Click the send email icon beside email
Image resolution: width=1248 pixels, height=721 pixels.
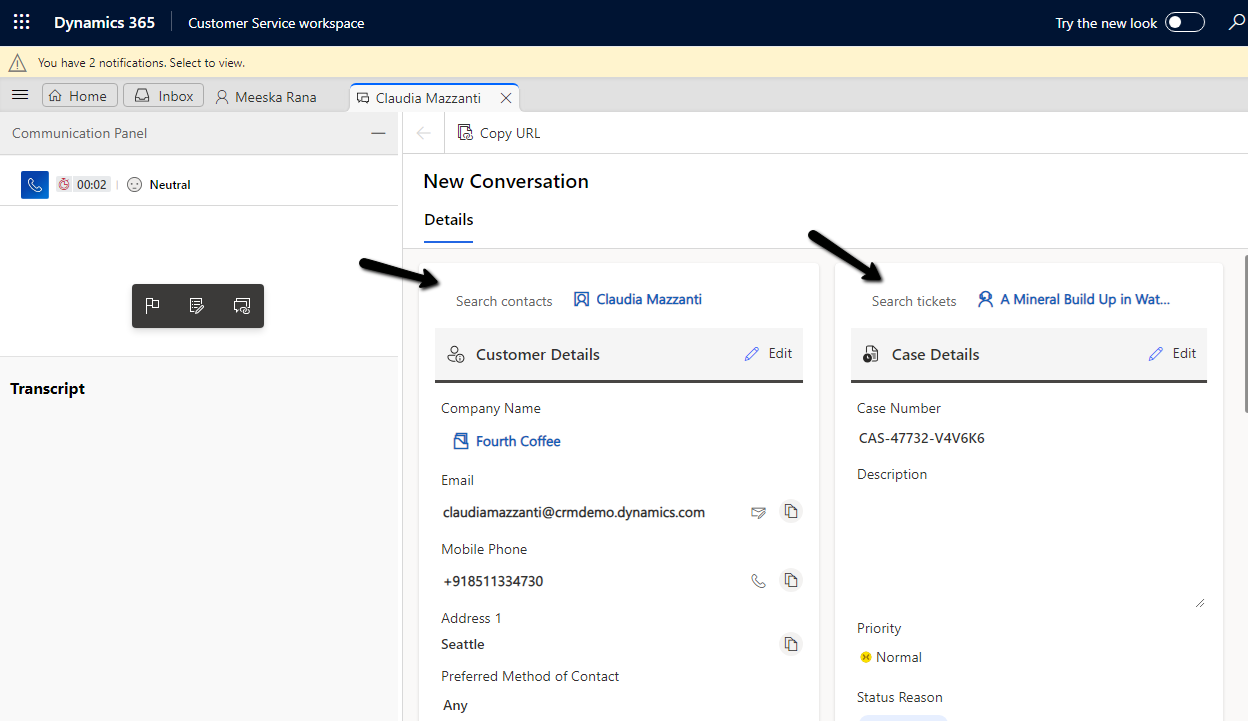click(759, 512)
